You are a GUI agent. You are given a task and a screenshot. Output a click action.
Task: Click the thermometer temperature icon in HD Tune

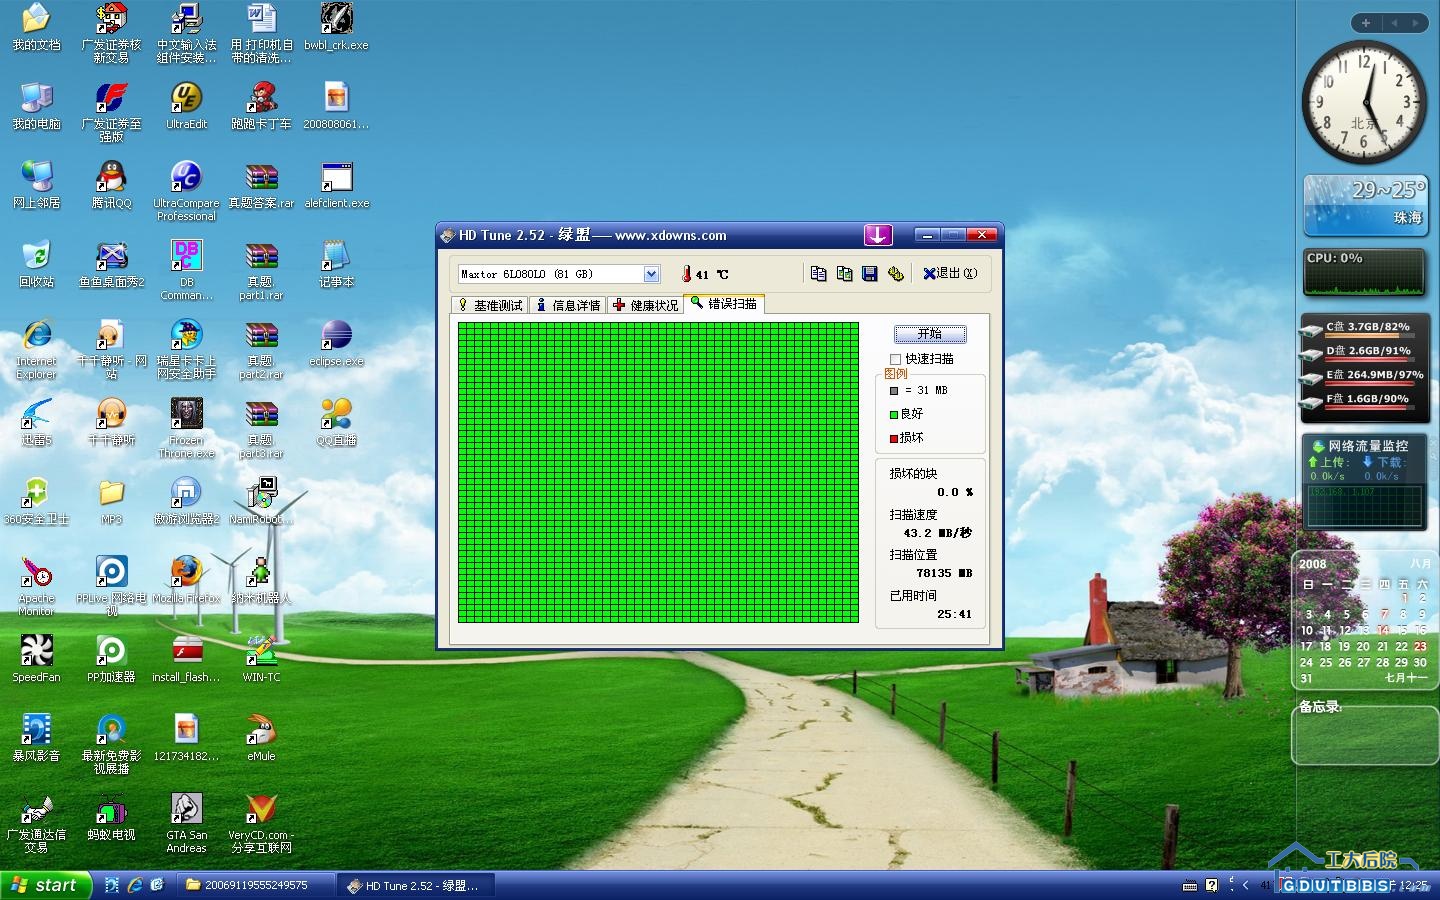pyautogui.click(x=687, y=274)
